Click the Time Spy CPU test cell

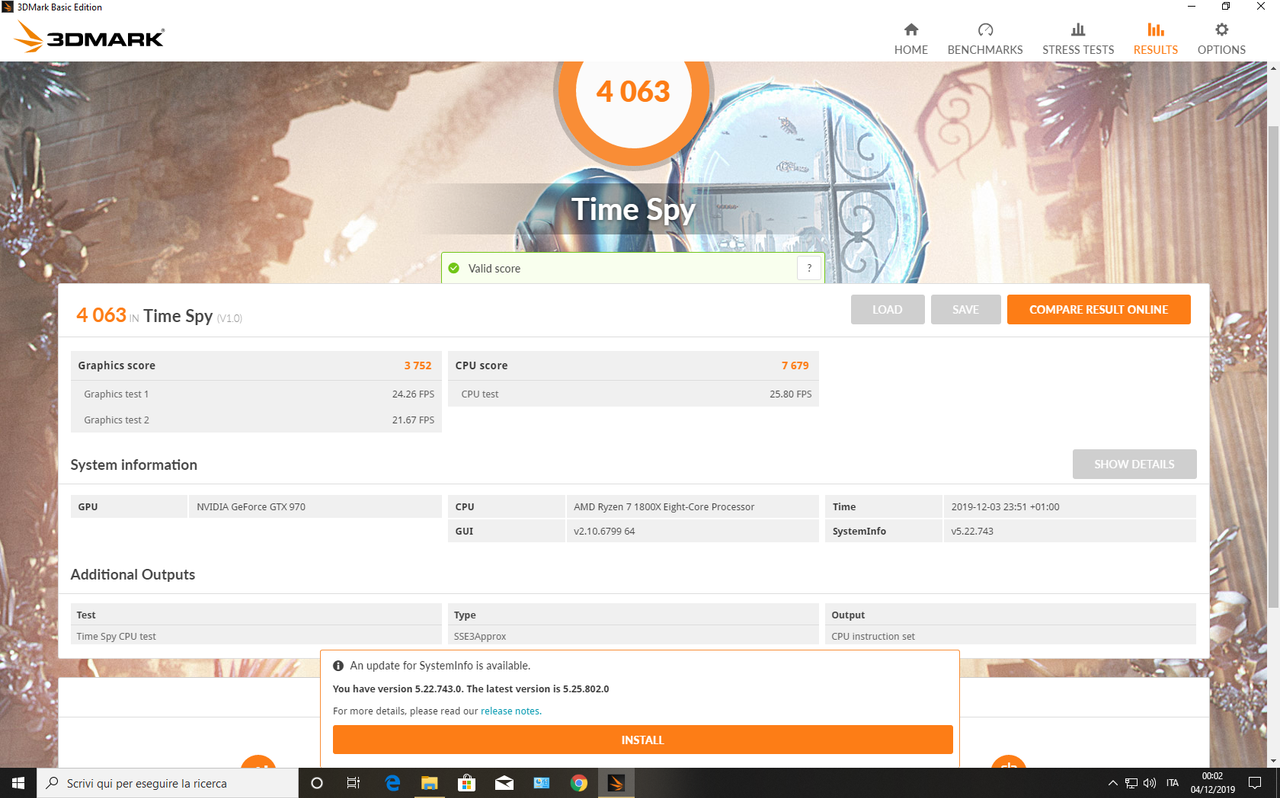[x=256, y=636]
